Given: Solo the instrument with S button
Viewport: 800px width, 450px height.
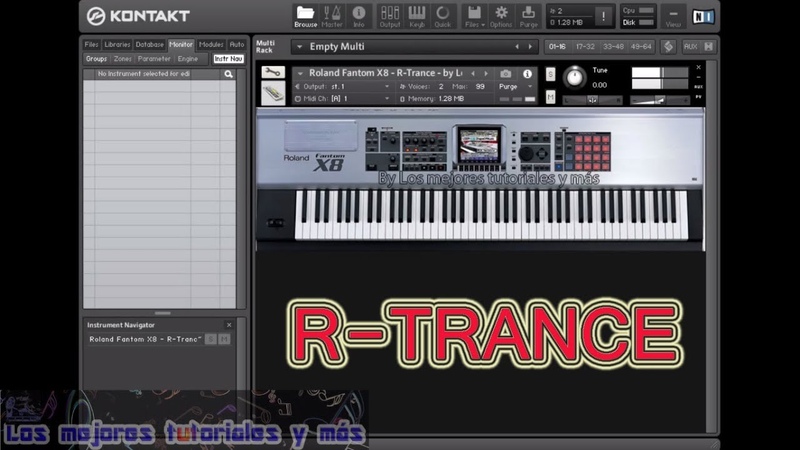Looking at the screenshot, I should (550, 74).
